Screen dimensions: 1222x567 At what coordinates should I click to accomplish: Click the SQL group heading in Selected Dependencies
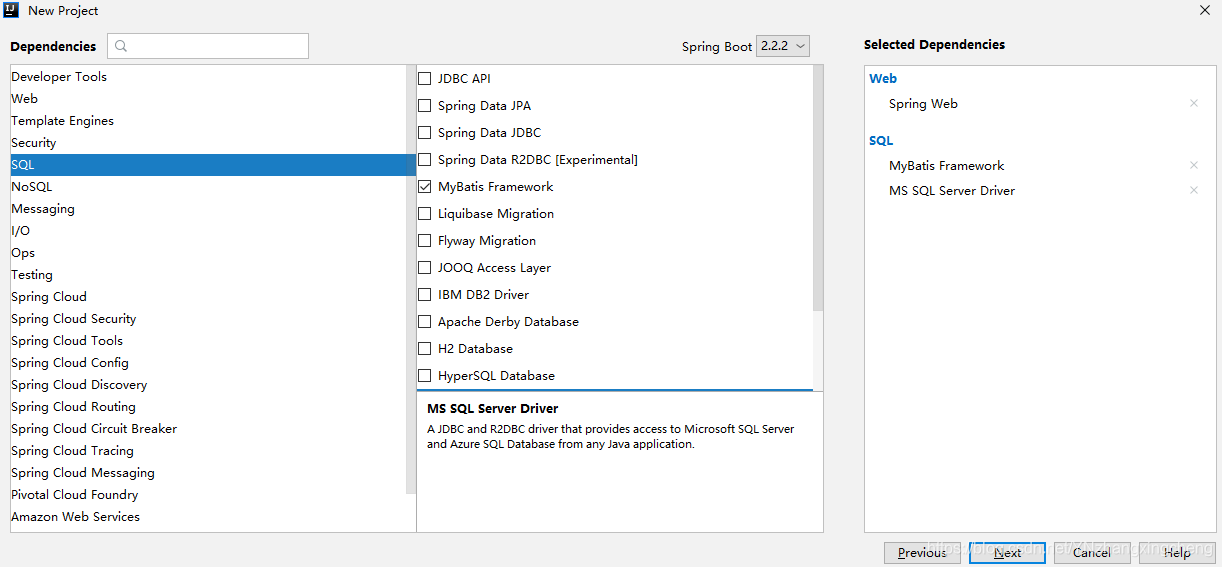tap(881, 140)
